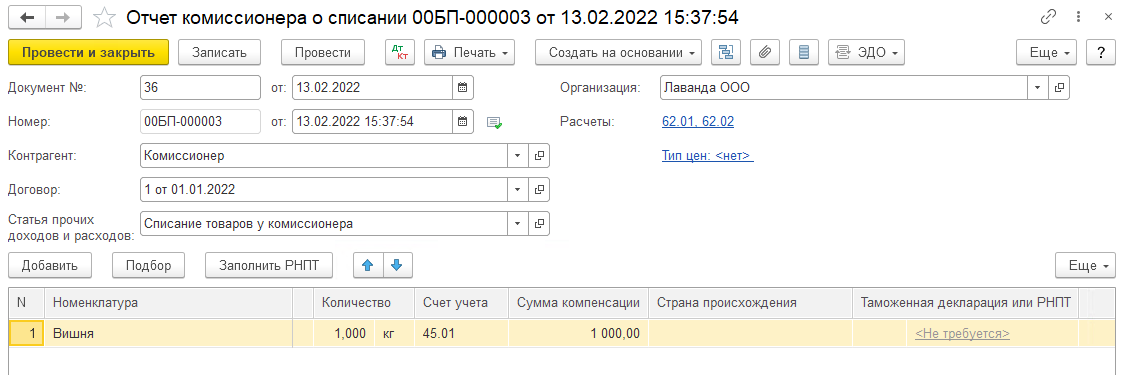Open top Еще menu

point(1047,52)
